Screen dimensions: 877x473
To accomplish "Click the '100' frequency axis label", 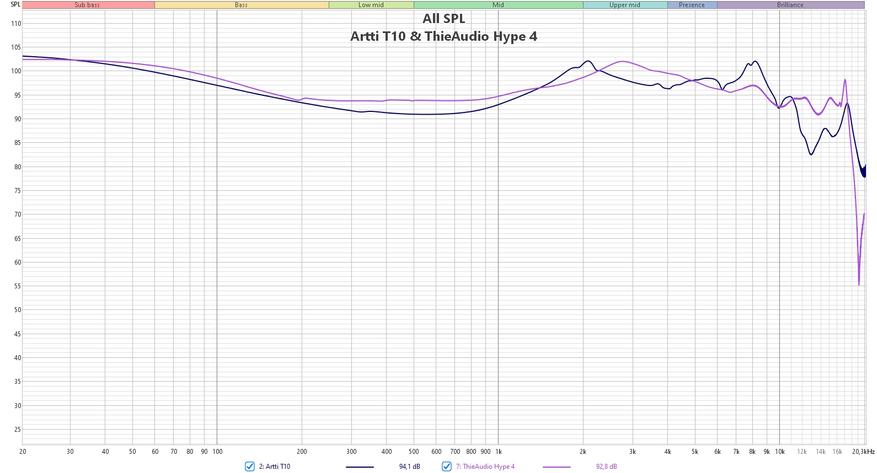I will coord(217,451).
